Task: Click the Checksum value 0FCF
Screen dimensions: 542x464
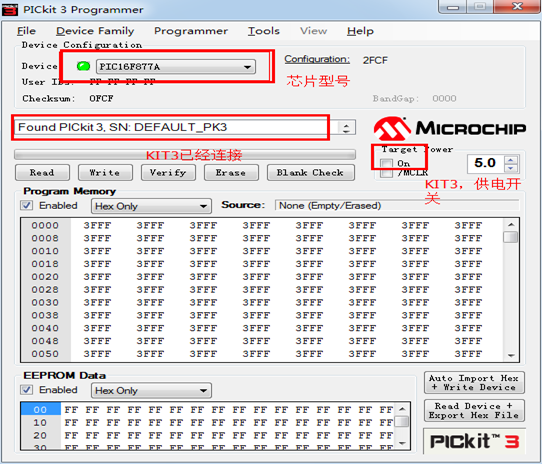Action: pyautogui.click(x=101, y=99)
